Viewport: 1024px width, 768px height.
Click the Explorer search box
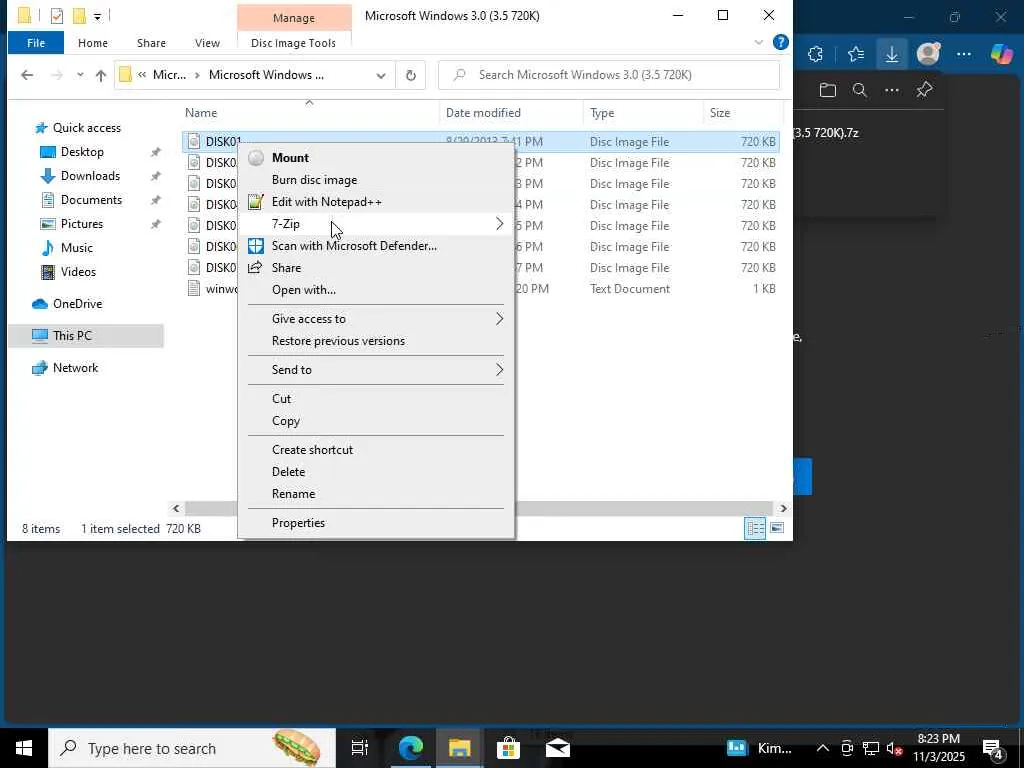[x=609, y=75]
